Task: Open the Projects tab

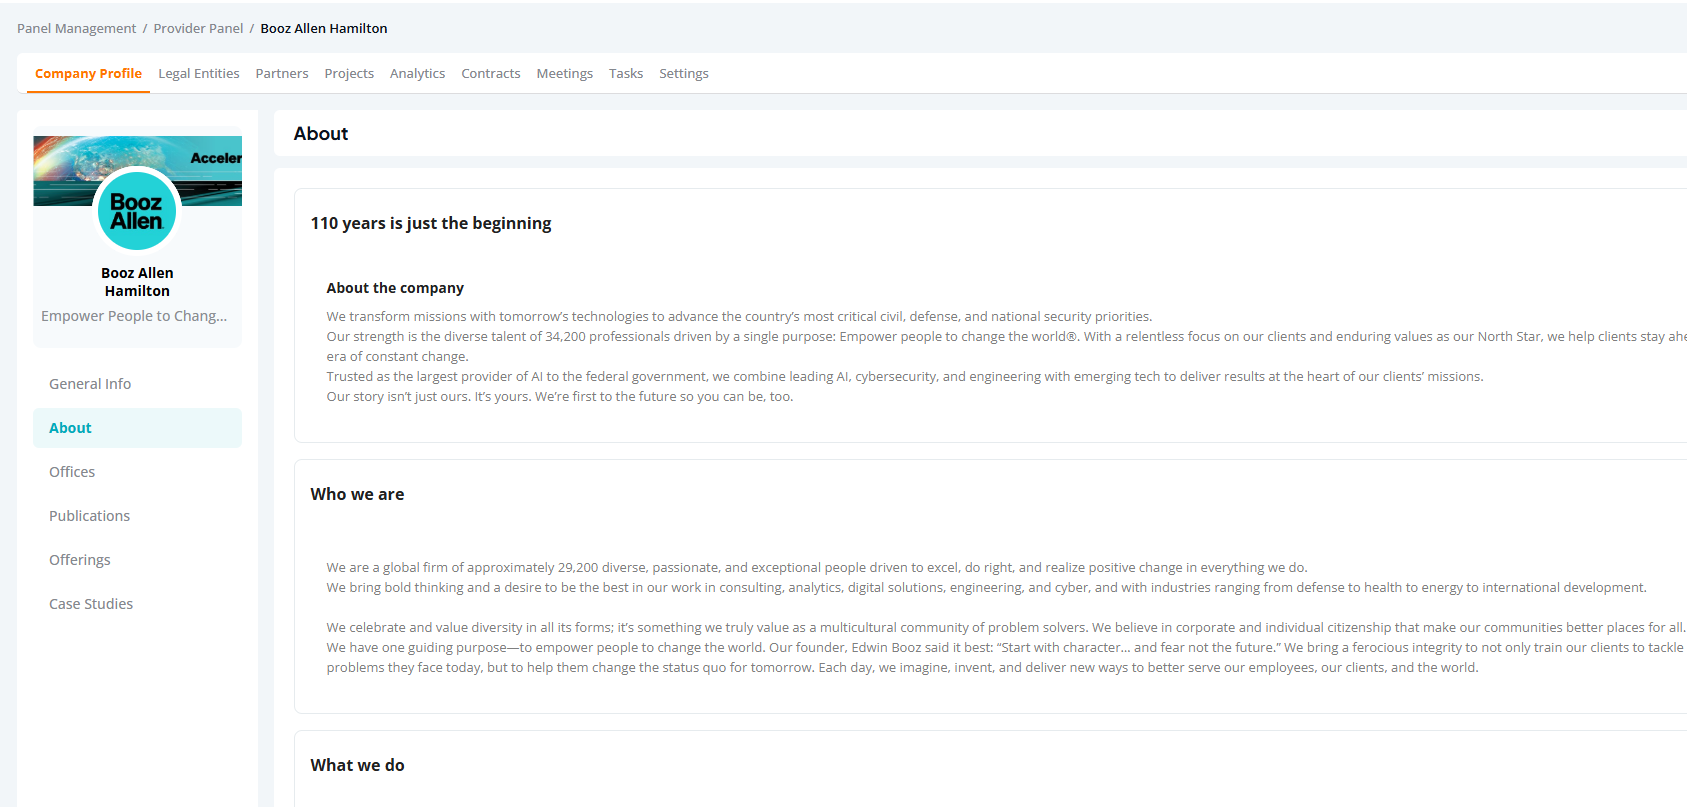Action: pos(349,73)
